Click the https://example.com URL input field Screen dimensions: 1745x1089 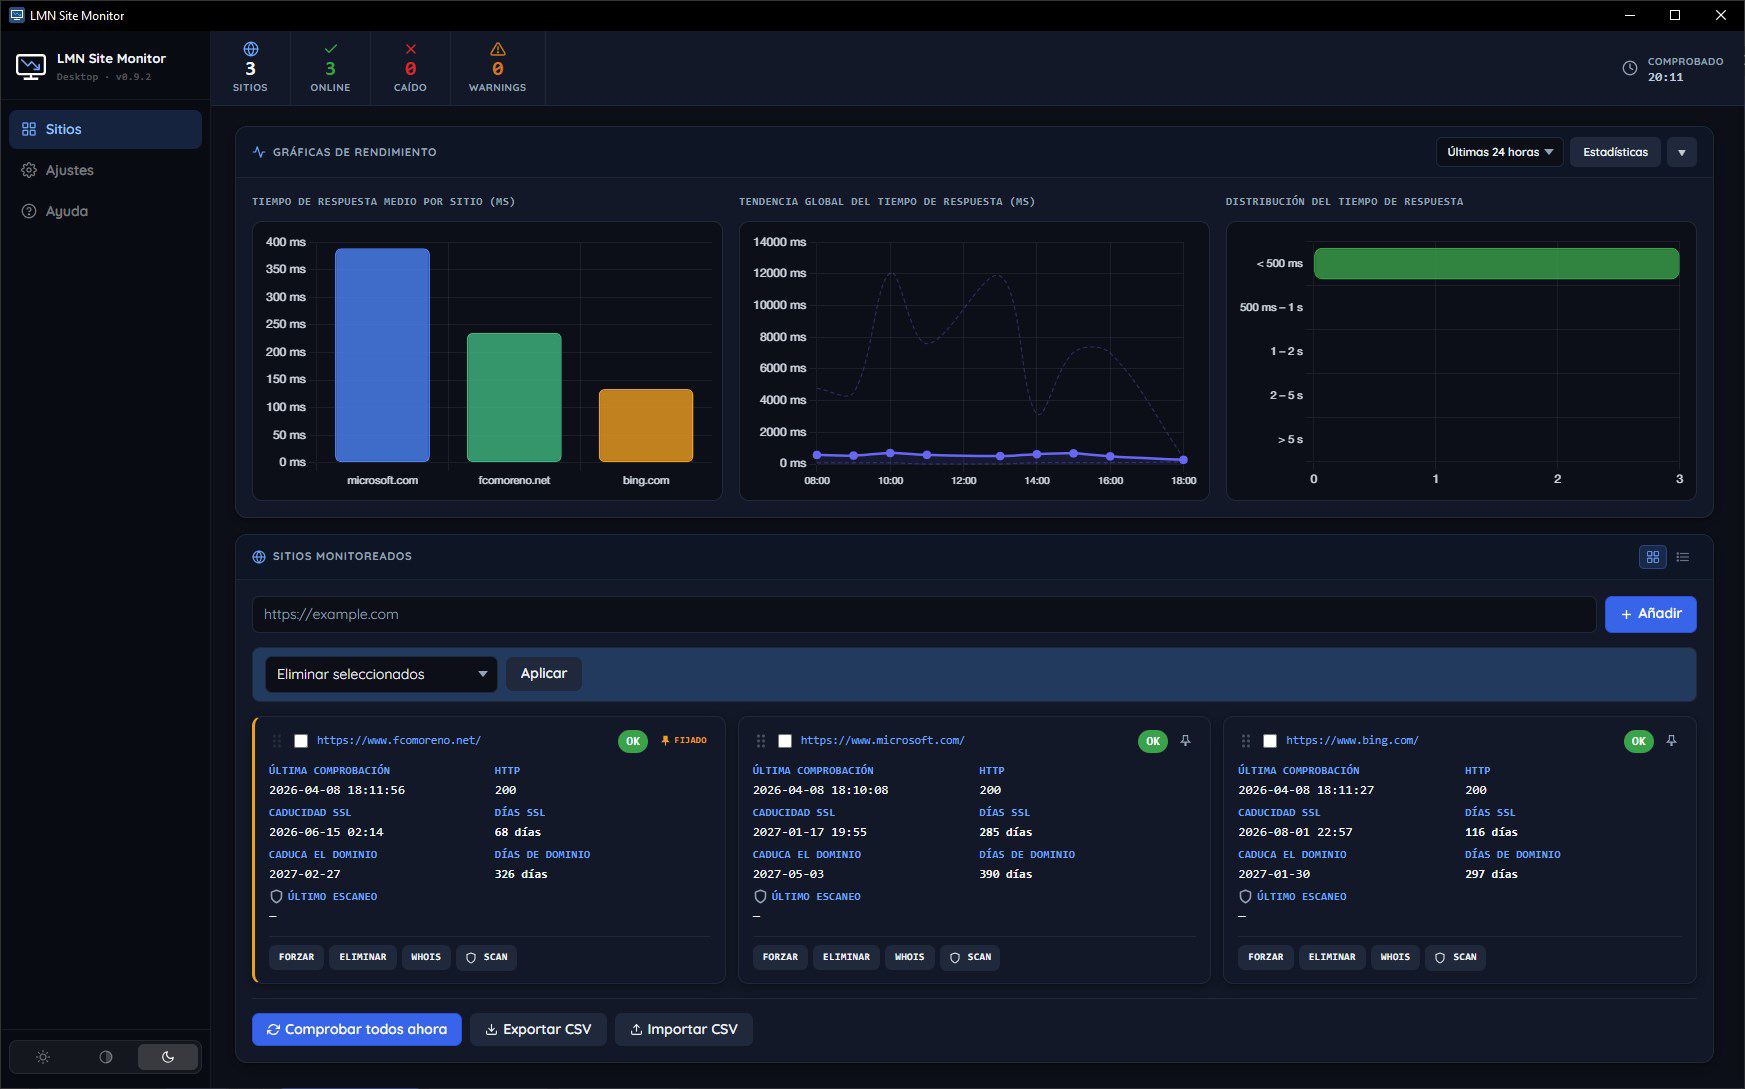(924, 614)
